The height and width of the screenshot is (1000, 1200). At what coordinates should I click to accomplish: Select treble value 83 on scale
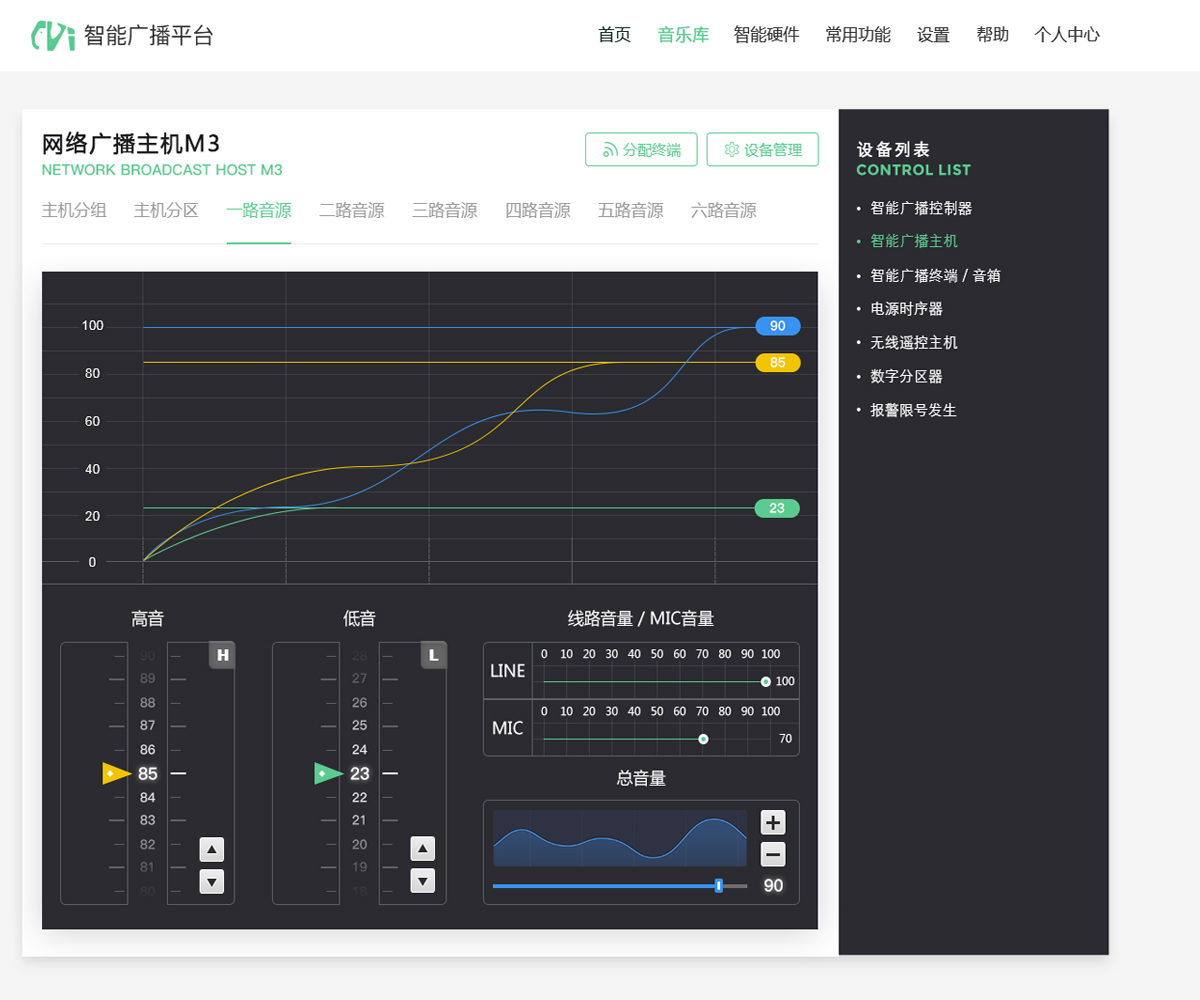point(148,820)
